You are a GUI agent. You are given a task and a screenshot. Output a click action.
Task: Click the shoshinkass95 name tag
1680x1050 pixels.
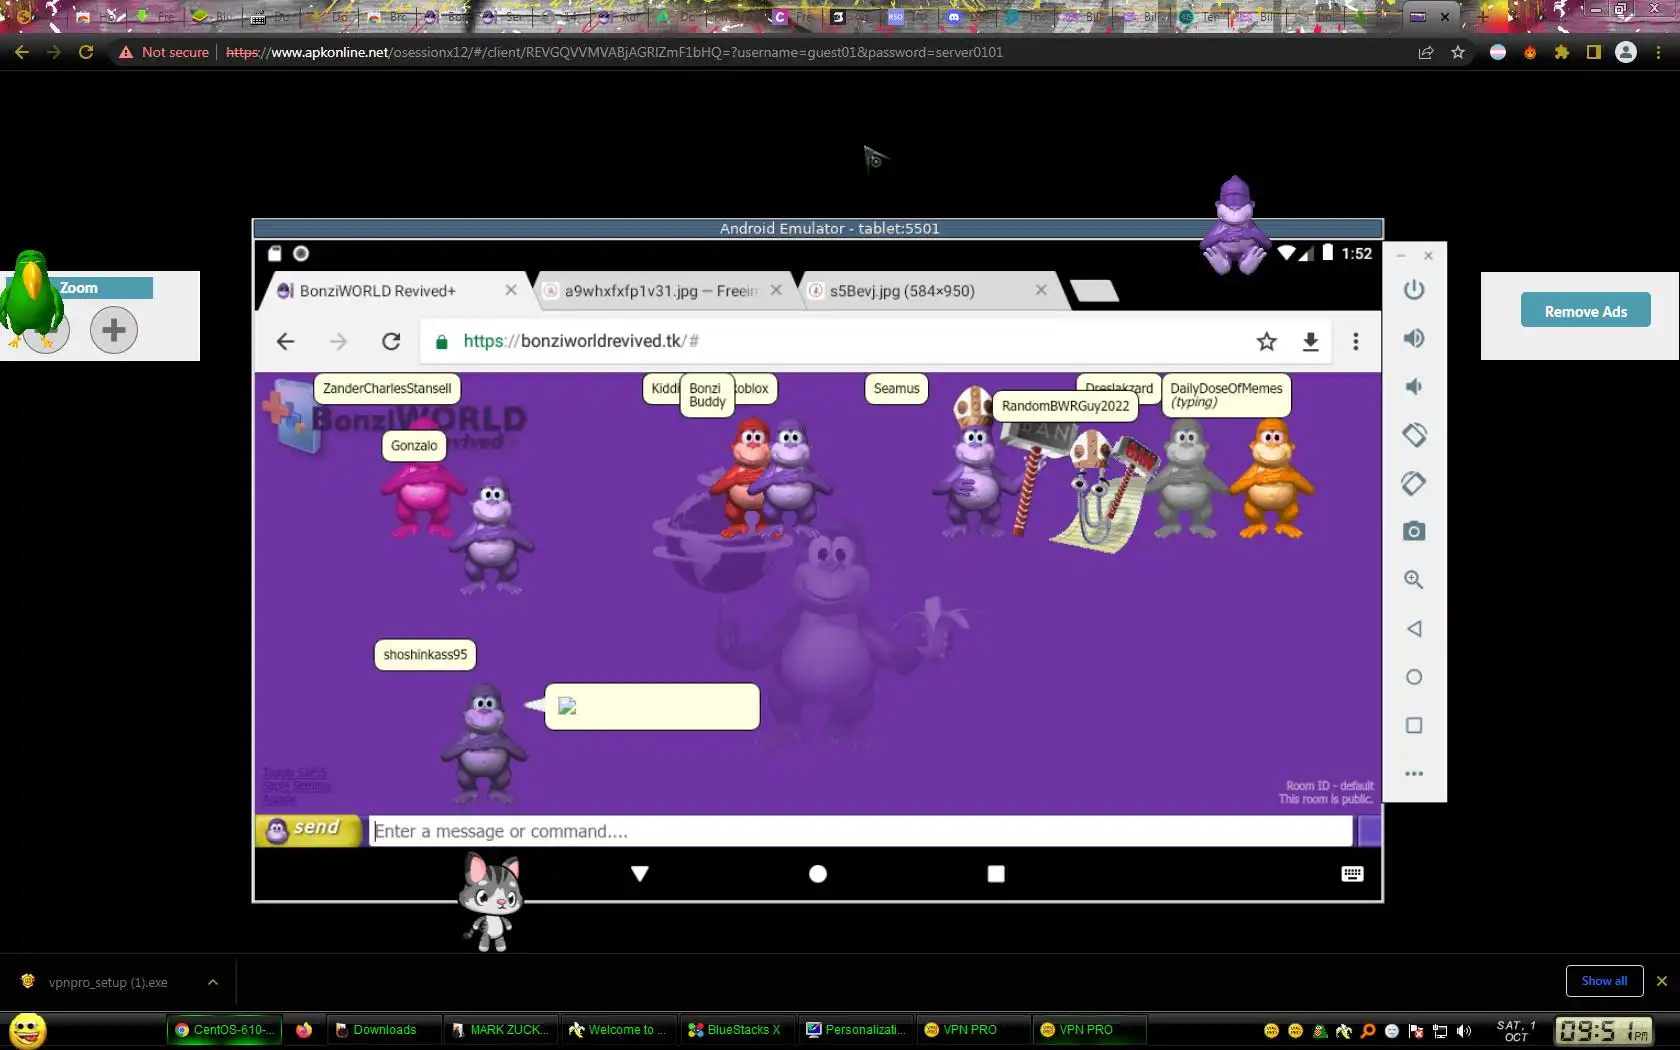(x=425, y=655)
